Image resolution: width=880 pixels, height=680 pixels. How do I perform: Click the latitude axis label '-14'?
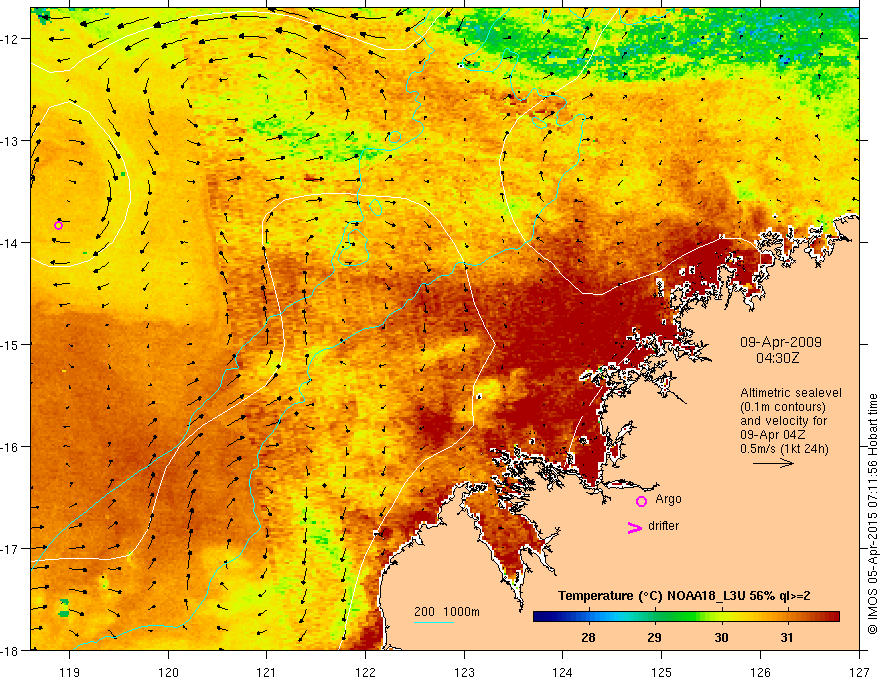pyautogui.click(x=10, y=242)
